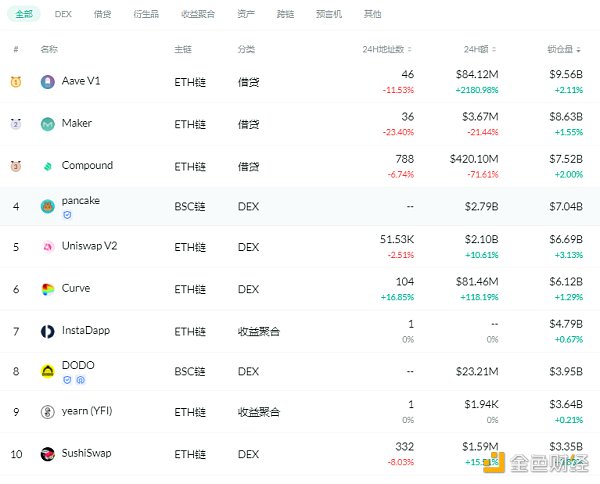The width and height of the screenshot is (600, 484).
Task: Click Compound 24H volume $420.10M
Action: coord(474,159)
